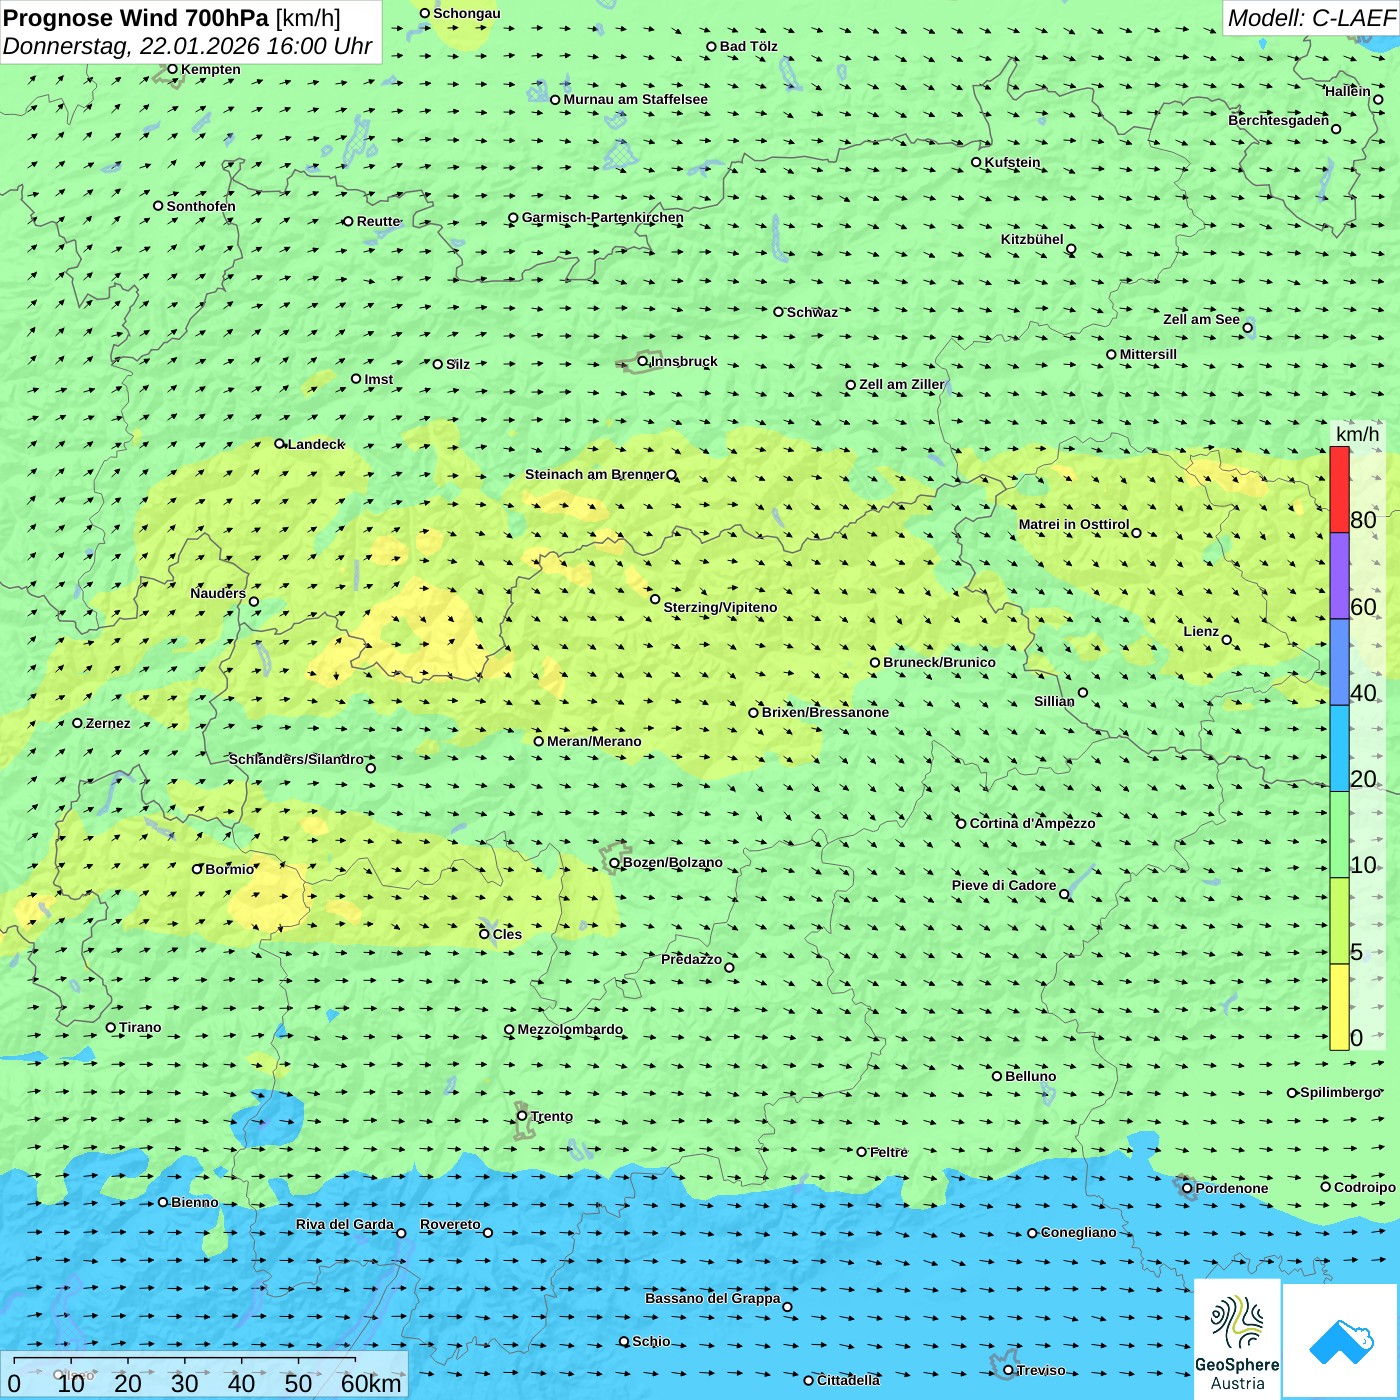The width and height of the screenshot is (1400, 1400).
Task: Click the 'Cortina d'Ampezzo' label
Action: point(1032,823)
